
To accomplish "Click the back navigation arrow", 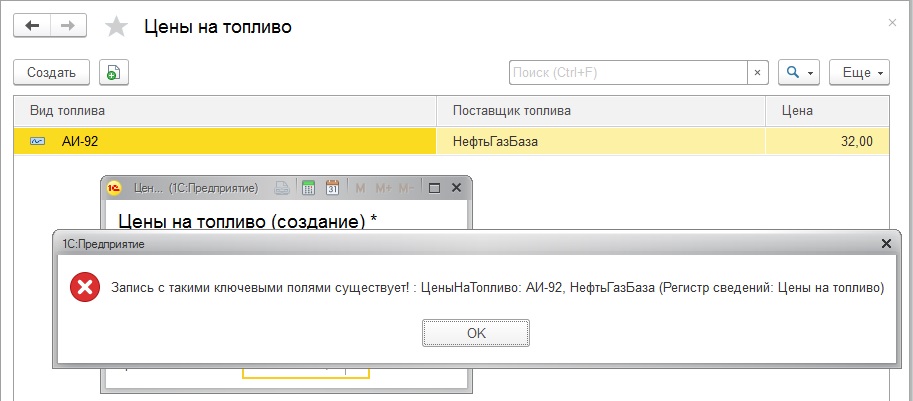I will (33, 26).
